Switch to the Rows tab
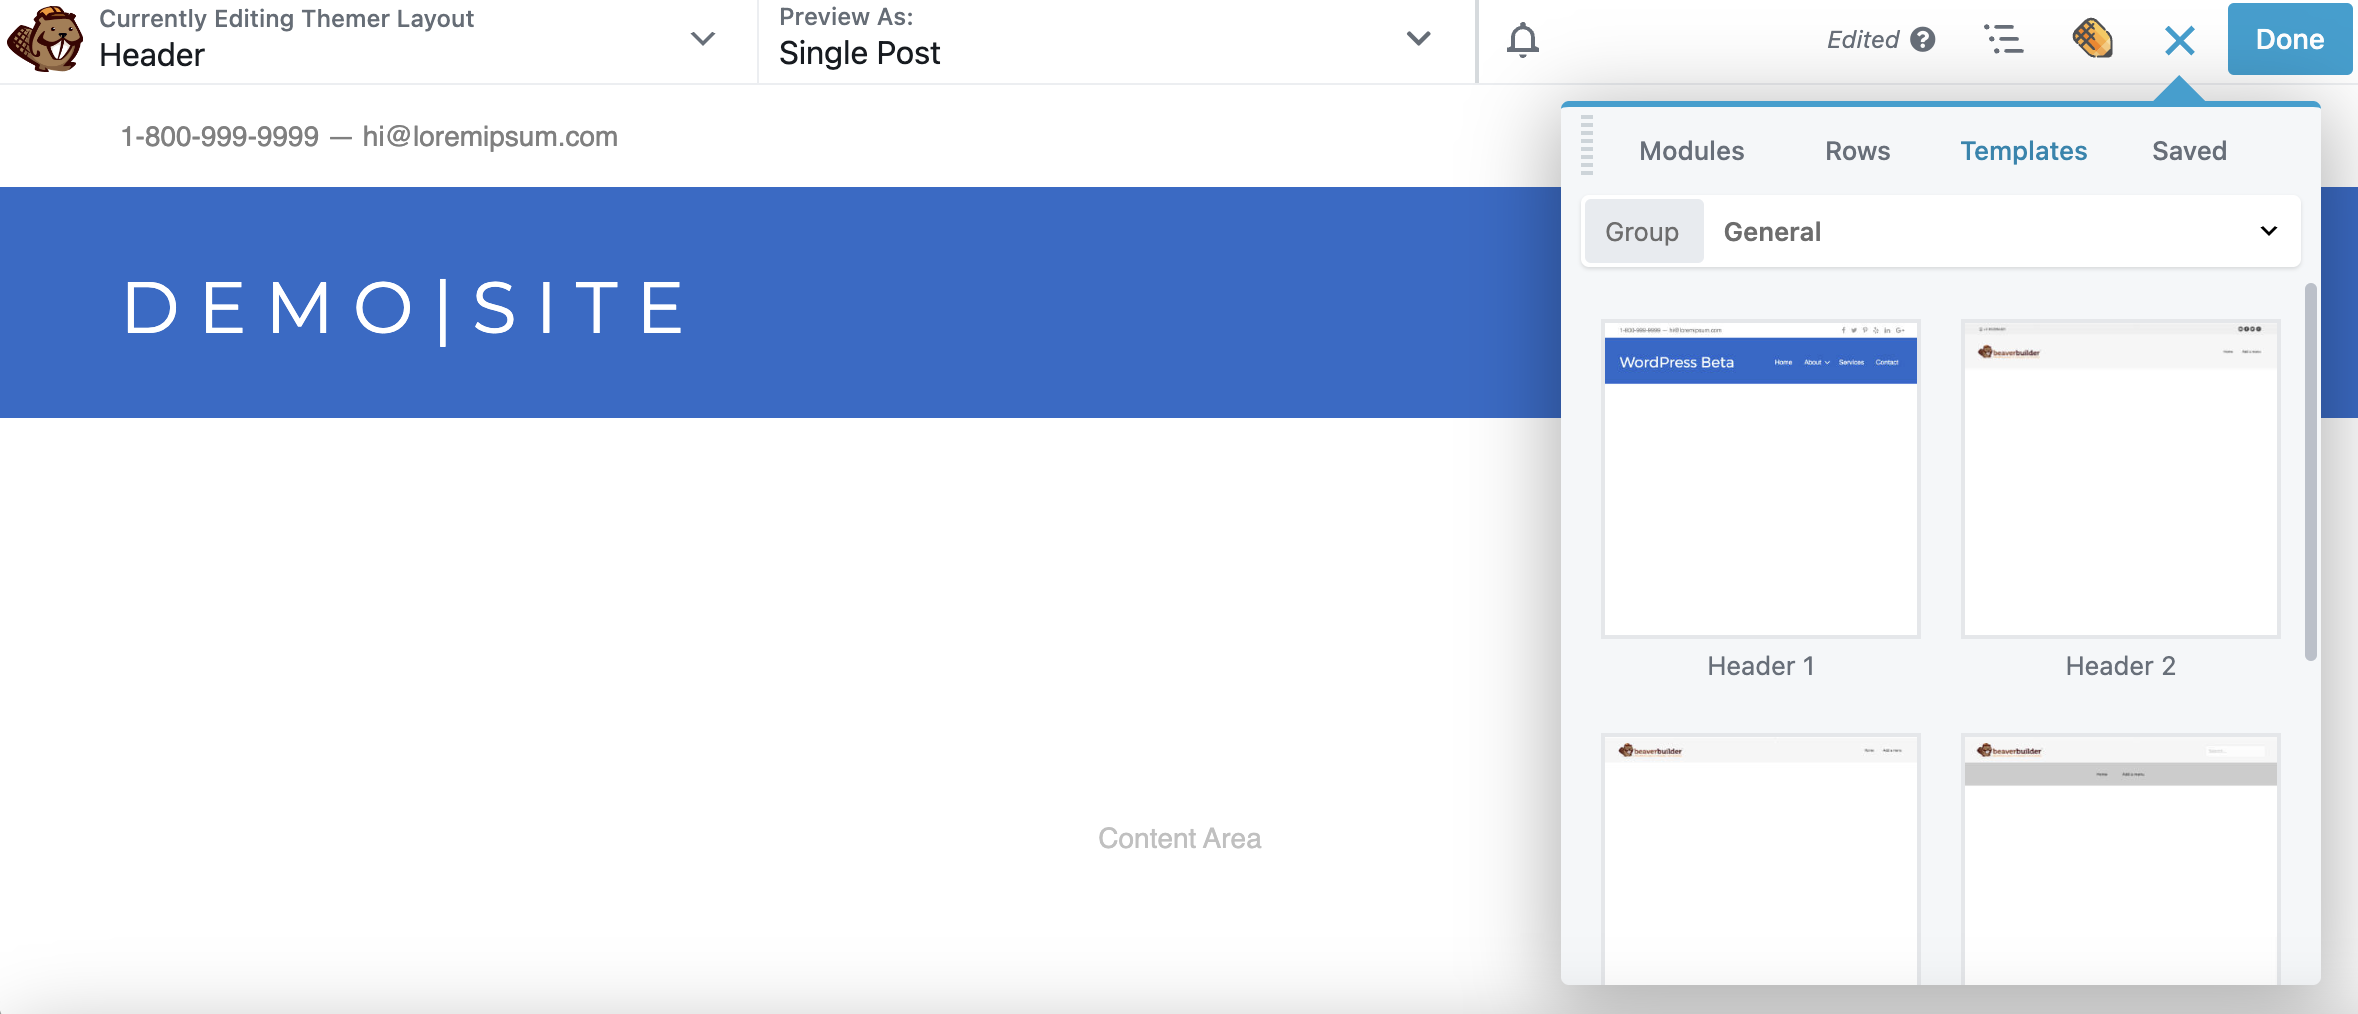Viewport: 2358px width, 1014px height. tap(1857, 151)
